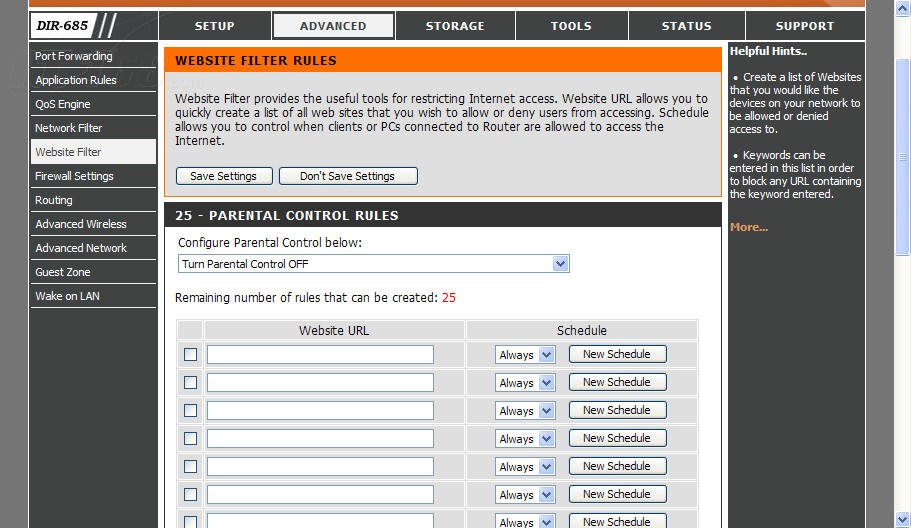This screenshot has width=911, height=528.
Task: Open the SUPPORT tab
Action: coord(804,26)
